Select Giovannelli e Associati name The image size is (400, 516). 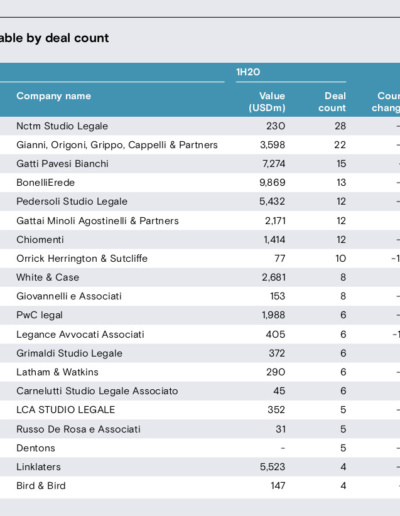click(x=69, y=296)
